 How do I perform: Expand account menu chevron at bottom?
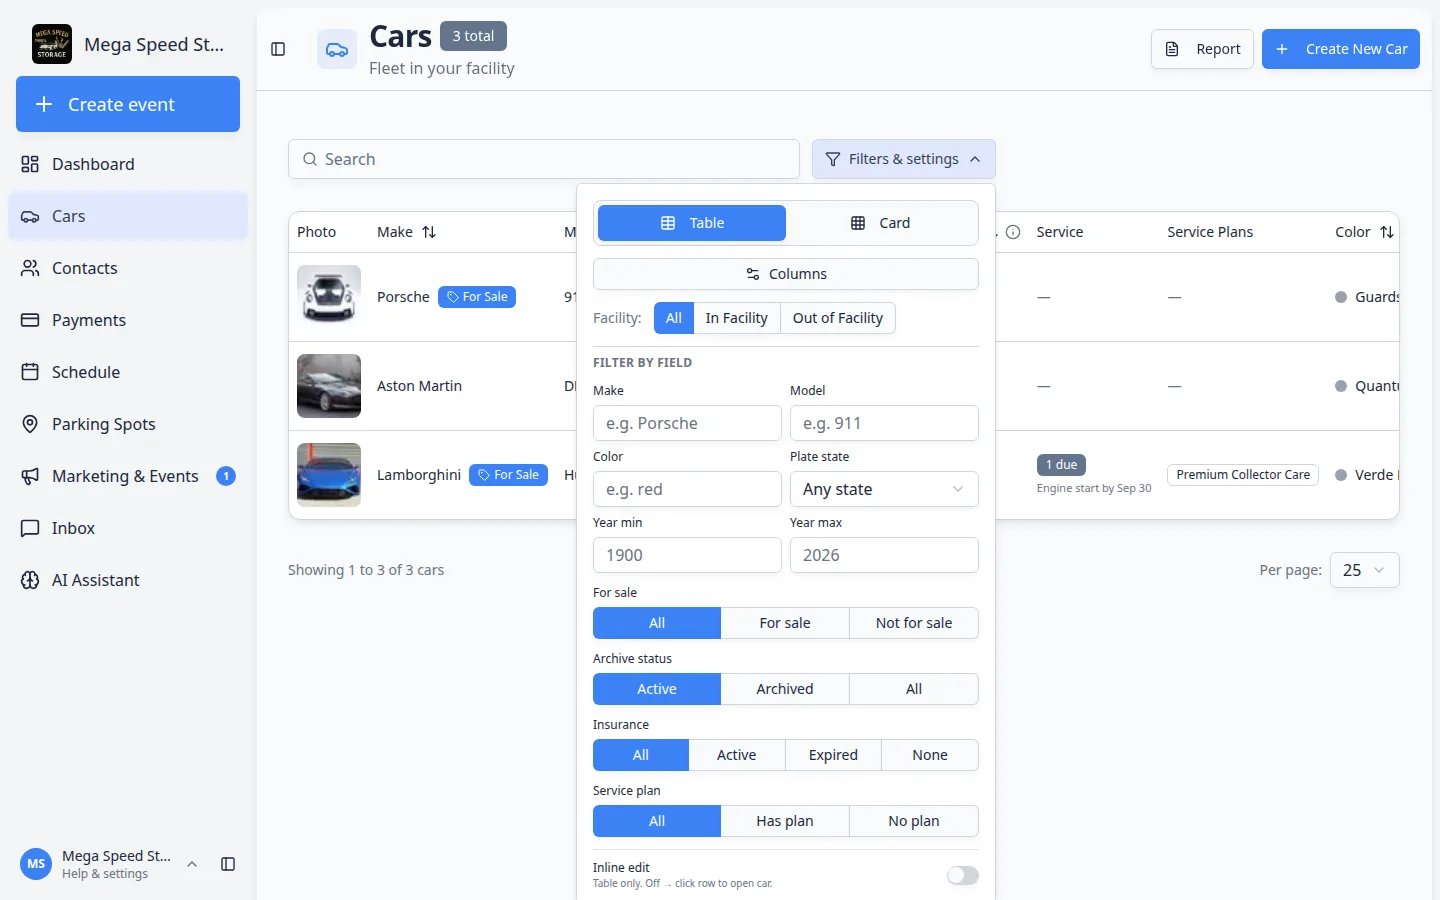tap(192, 864)
